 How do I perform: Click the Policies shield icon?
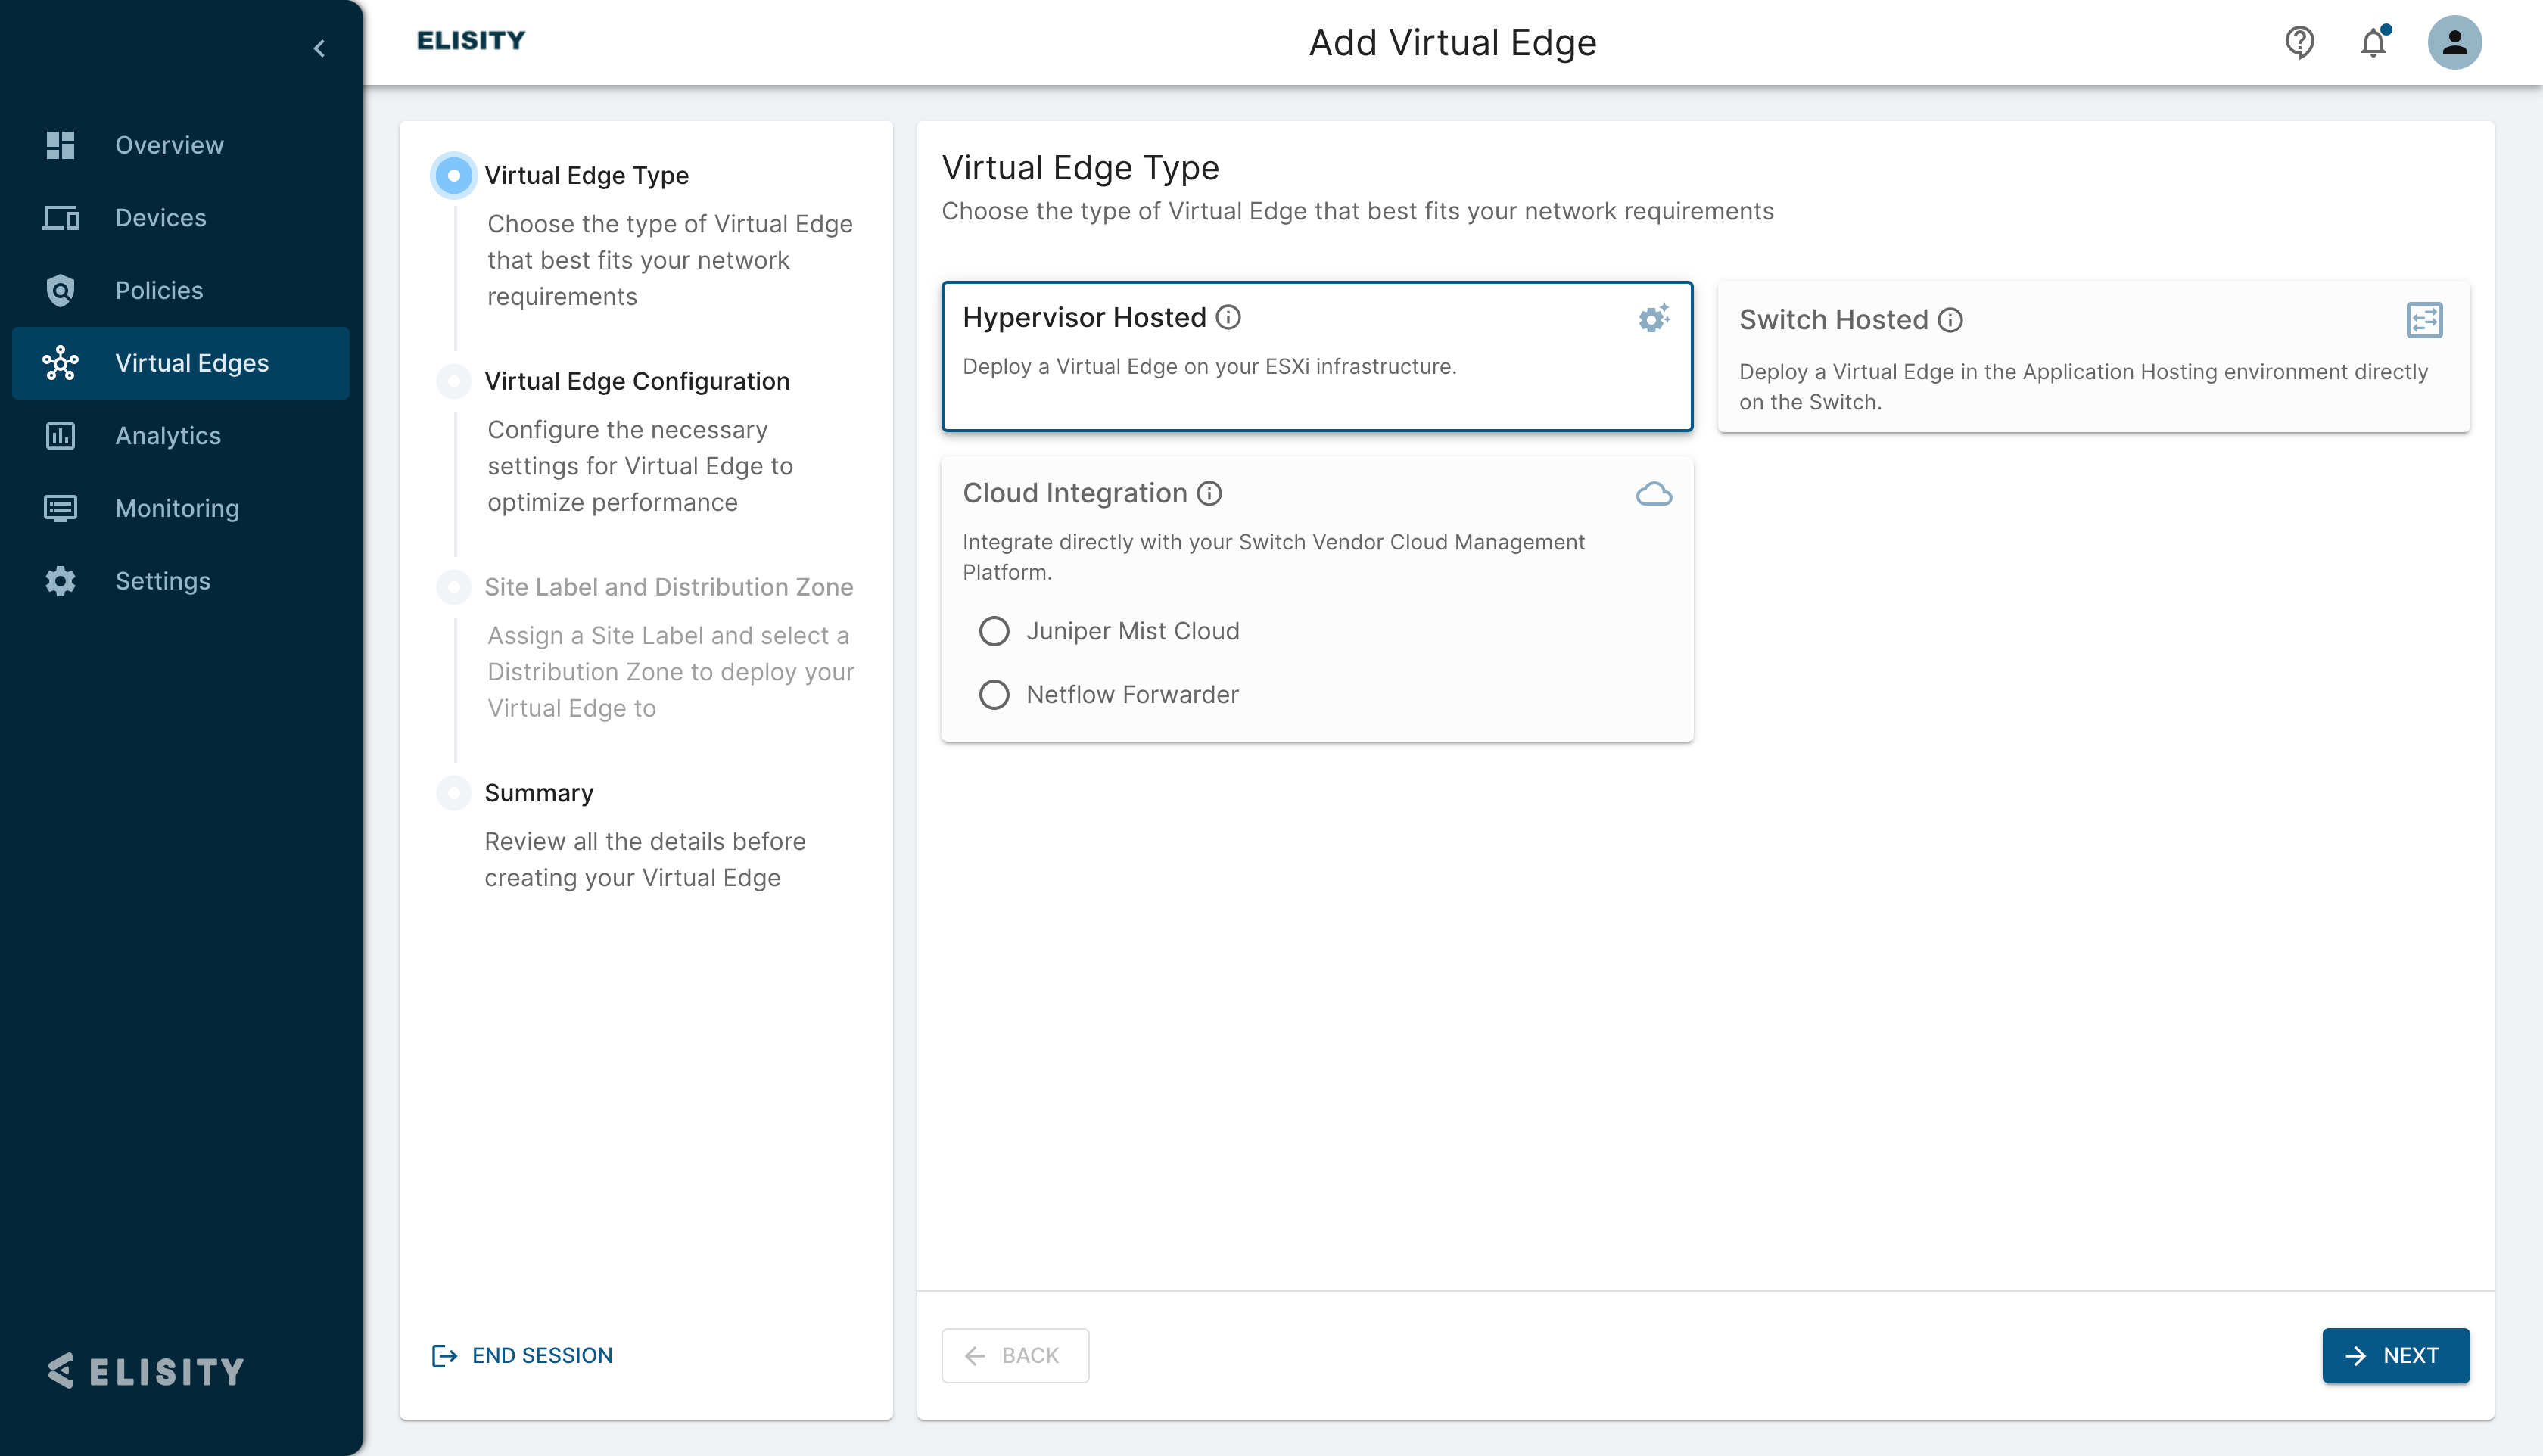click(x=60, y=290)
